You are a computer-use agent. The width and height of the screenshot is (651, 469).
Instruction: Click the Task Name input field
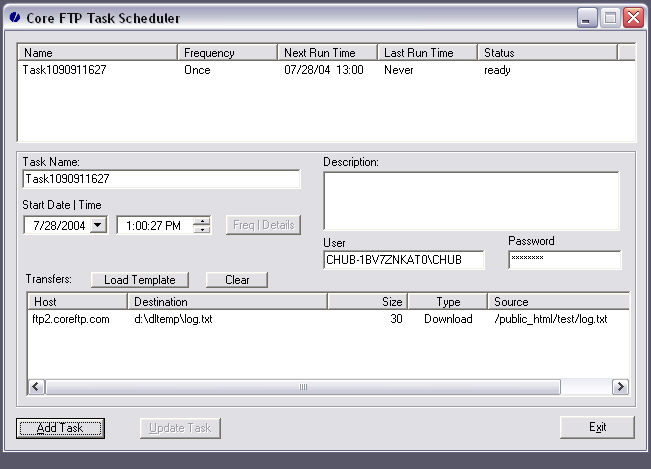pos(160,179)
